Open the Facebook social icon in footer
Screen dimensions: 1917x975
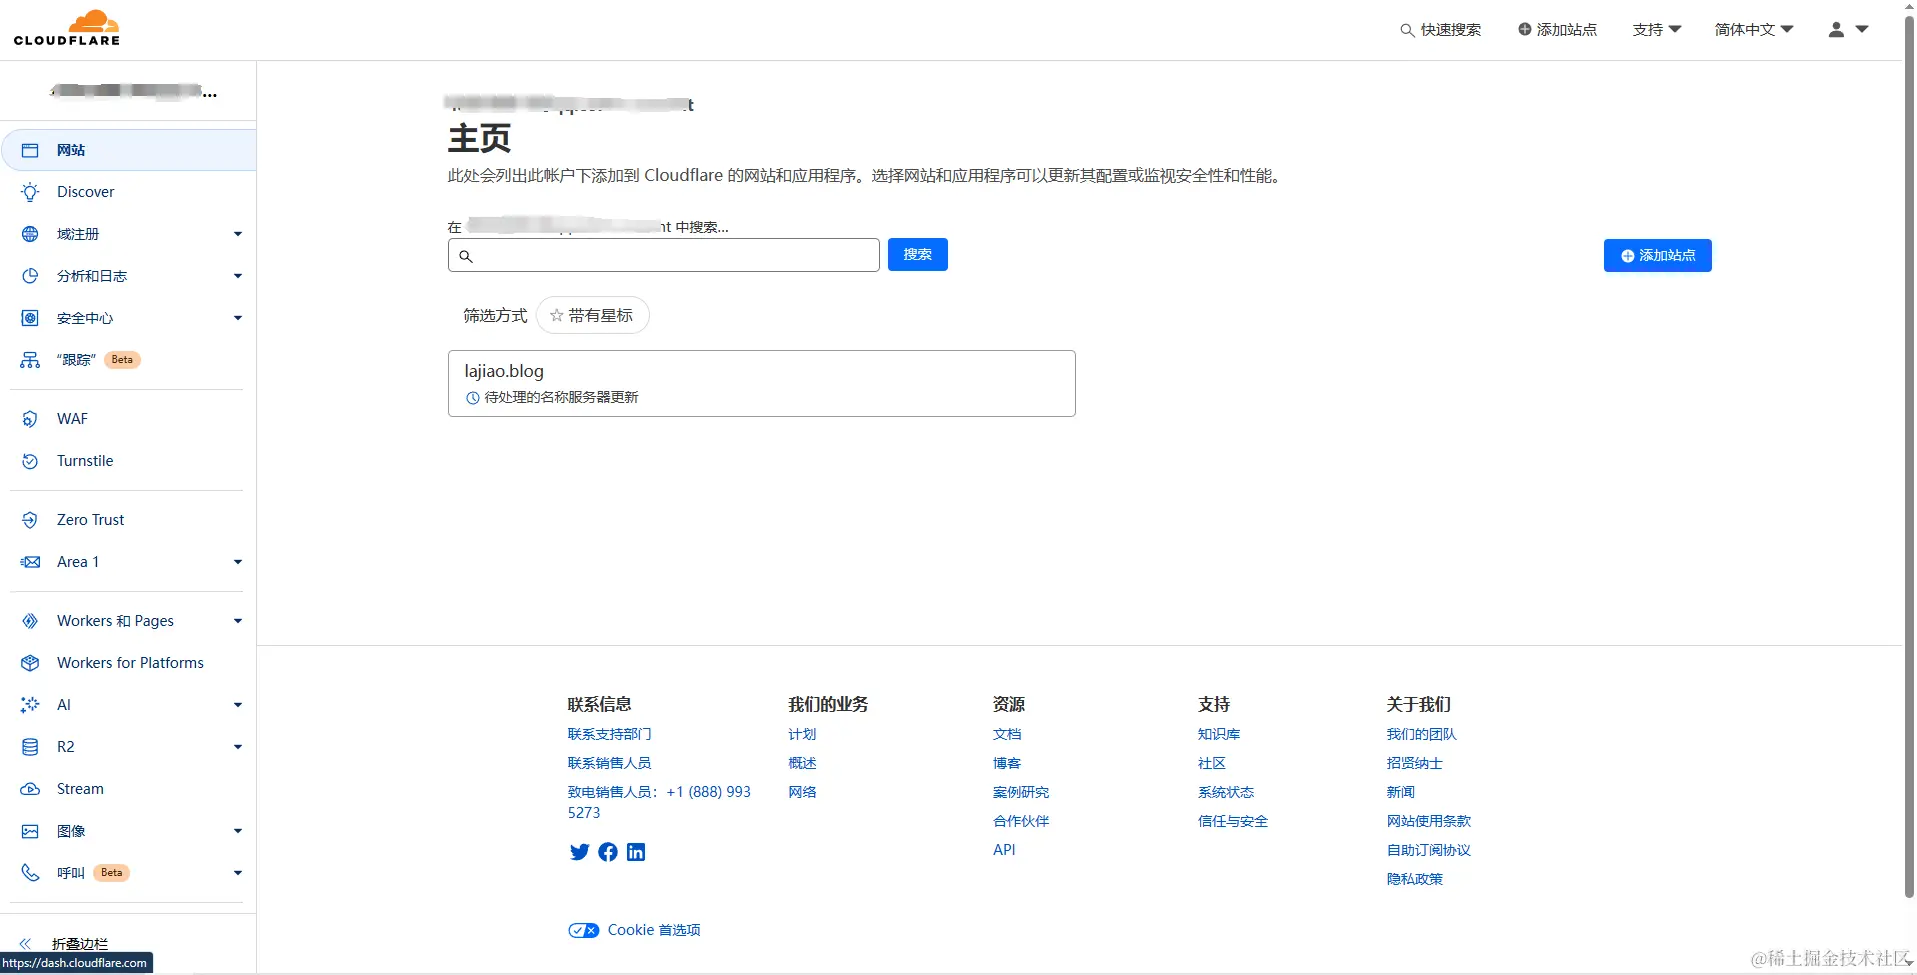tap(608, 852)
